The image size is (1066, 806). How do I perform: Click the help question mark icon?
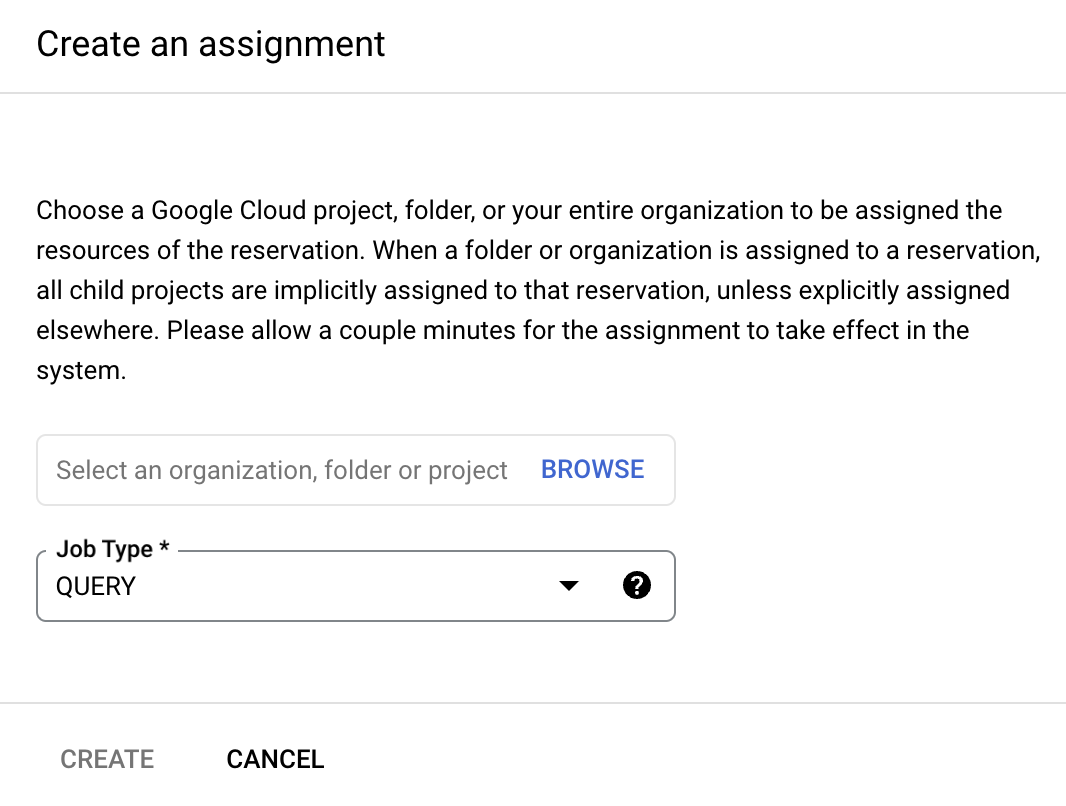click(x=636, y=586)
